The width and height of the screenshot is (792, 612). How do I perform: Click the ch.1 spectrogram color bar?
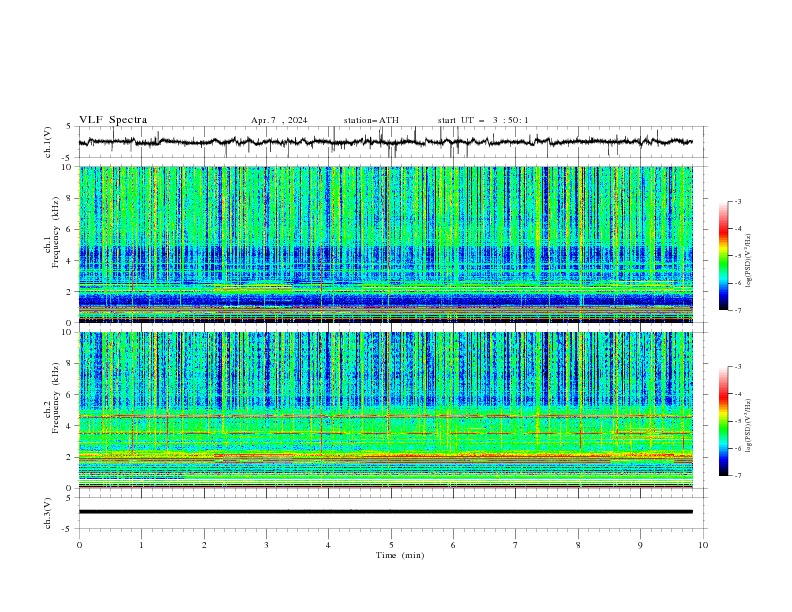click(x=723, y=256)
